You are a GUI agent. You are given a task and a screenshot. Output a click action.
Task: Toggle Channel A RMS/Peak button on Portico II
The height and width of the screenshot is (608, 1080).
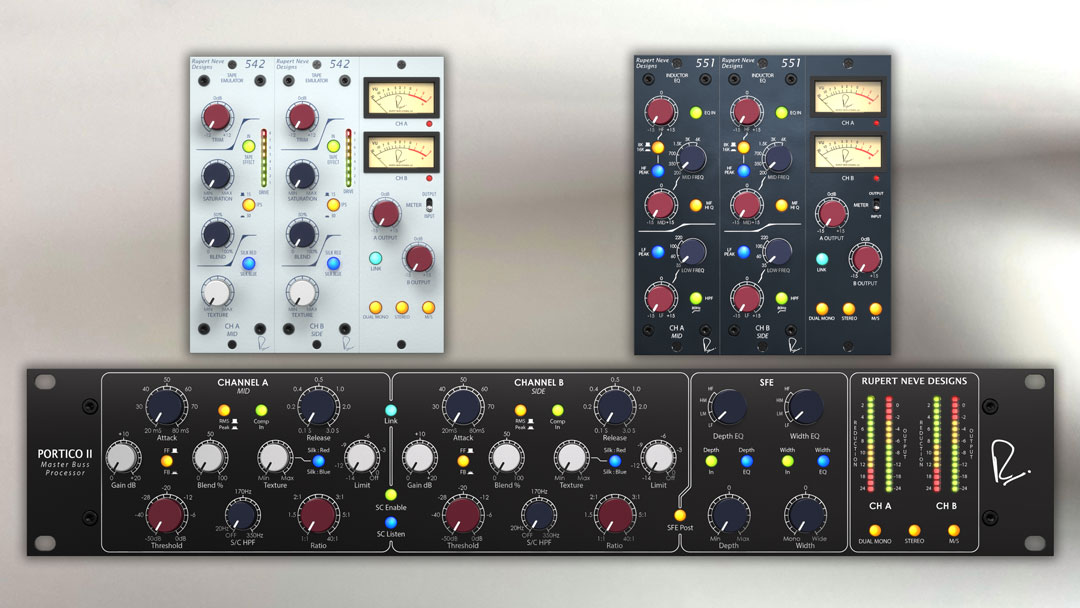tap(224, 410)
